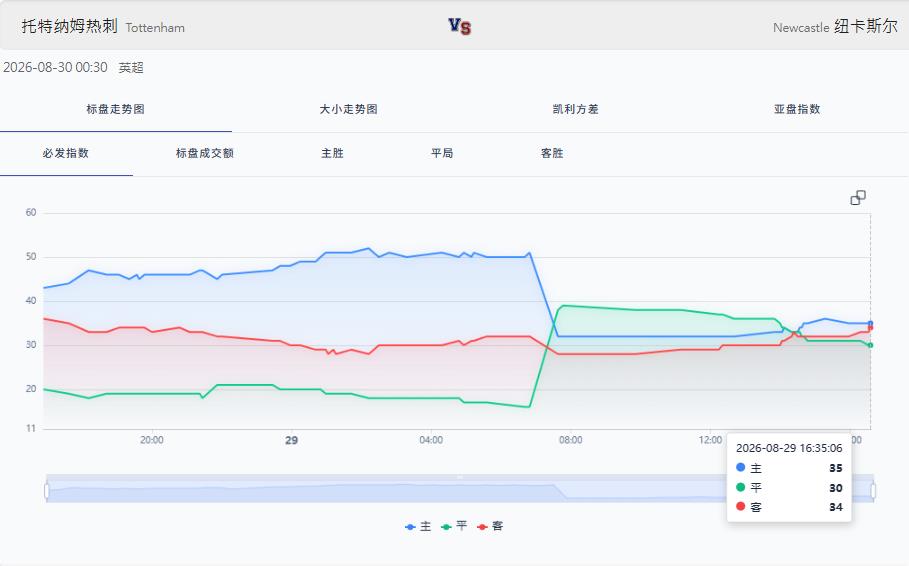Viewport: 909px width, 566px height.
Task: Click tooltip timestamp 2026-08-29 16:35:06
Action: (x=789, y=448)
